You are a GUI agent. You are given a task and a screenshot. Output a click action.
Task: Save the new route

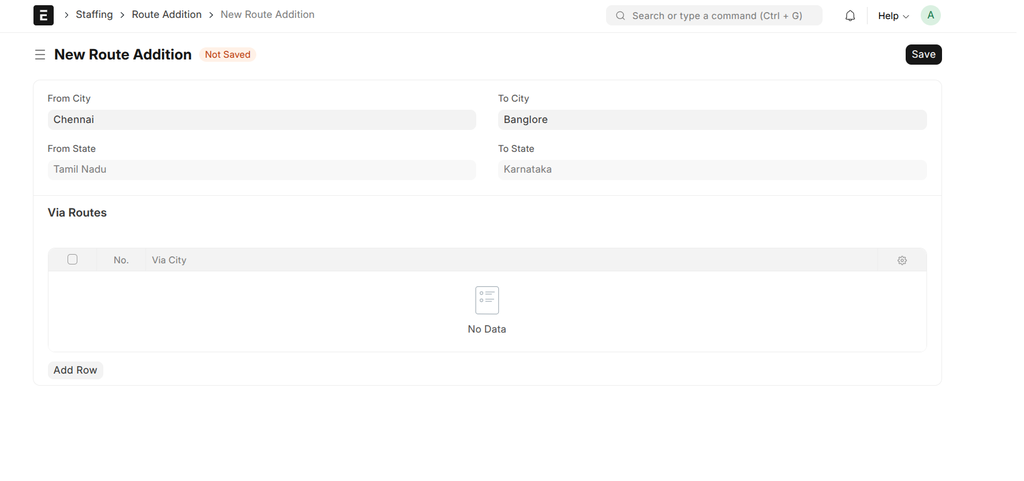tap(923, 54)
